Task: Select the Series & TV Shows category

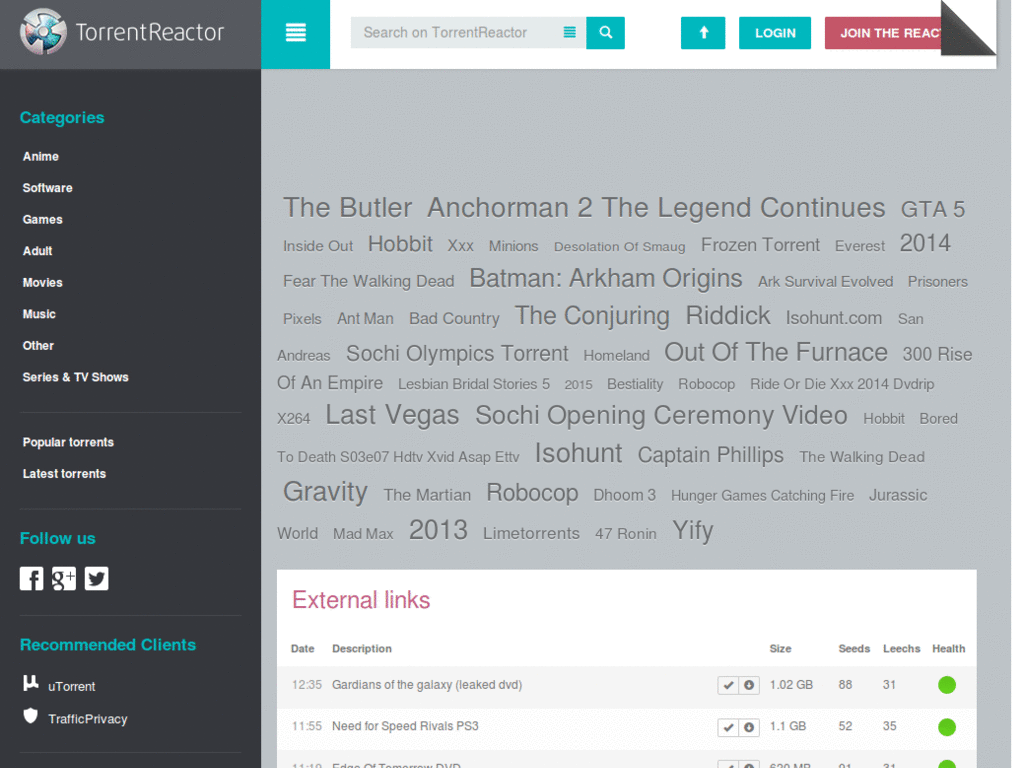Action: coord(76,377)
